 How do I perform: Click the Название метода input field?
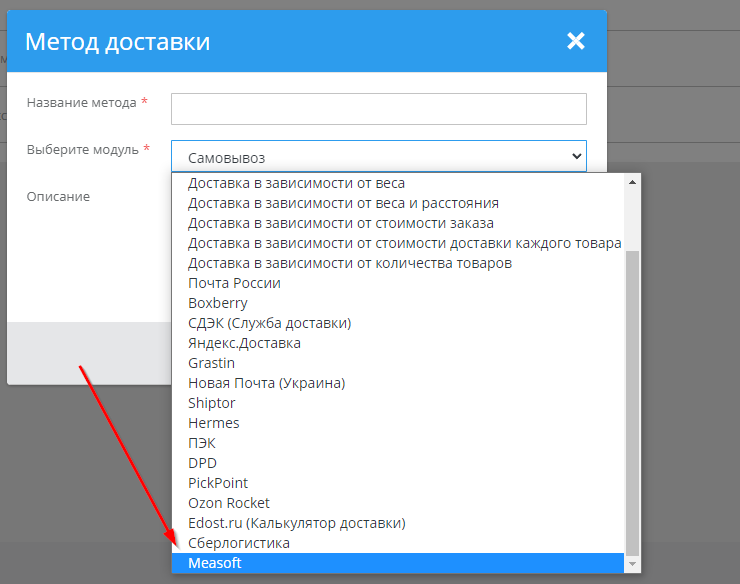(378, 108)
